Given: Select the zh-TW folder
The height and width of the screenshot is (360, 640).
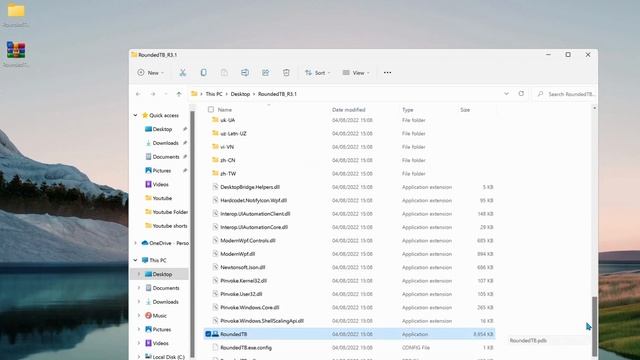Looking at the screenshot, I should 228,174.
